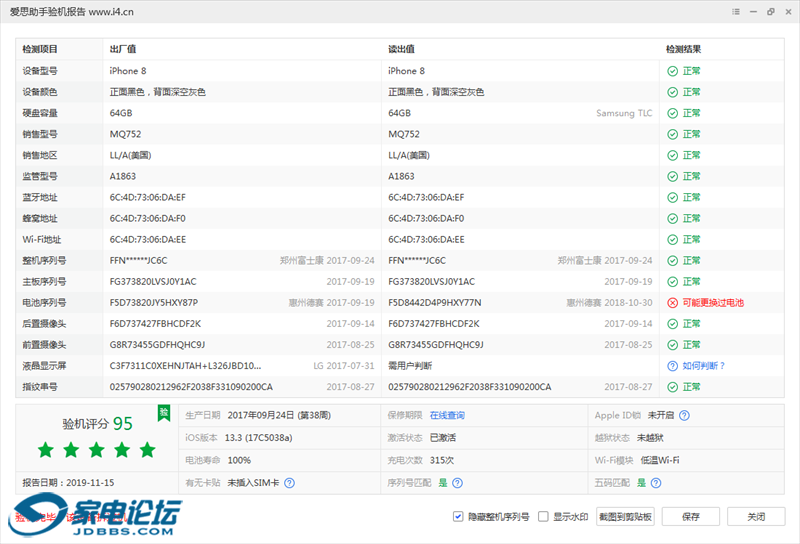
Task: Click the 低温Wi-Fi module value
Action: coord(660,460)
